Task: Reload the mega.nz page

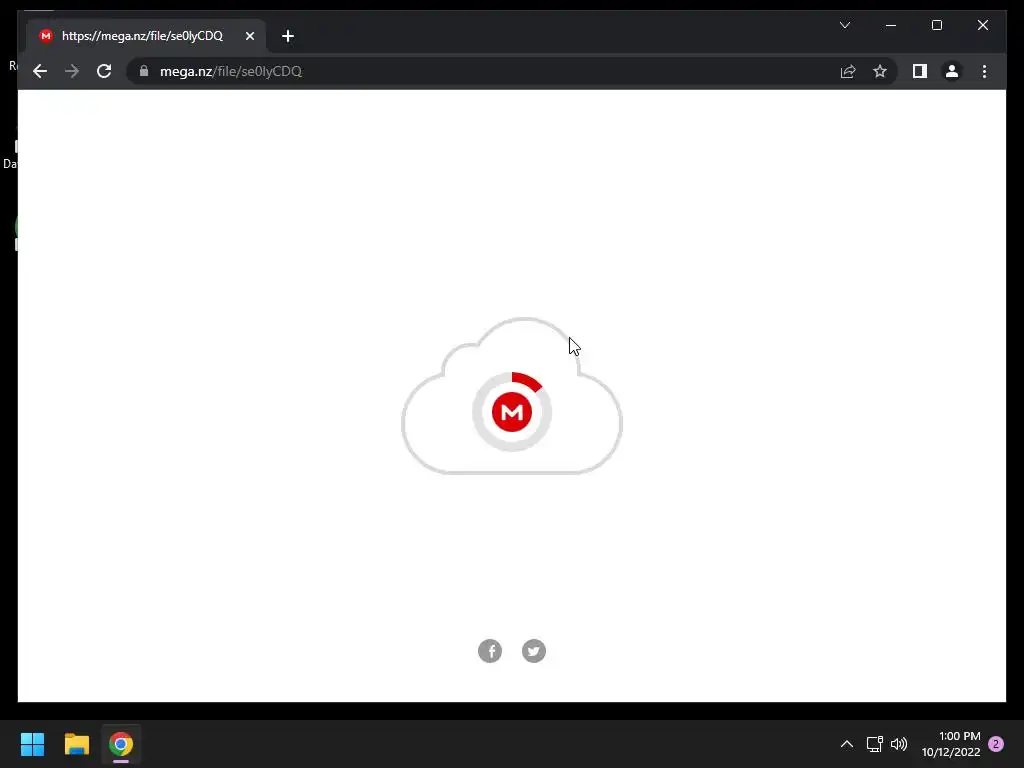Action: [104, 71]
